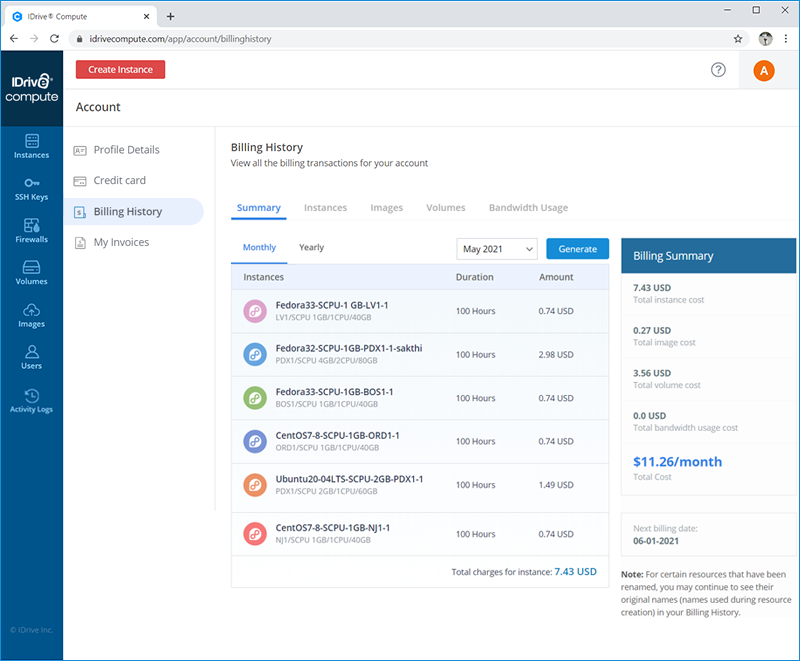
Task: Click the red CentOS7 NJ1 instance icon
Action: (x=255, y=534)
